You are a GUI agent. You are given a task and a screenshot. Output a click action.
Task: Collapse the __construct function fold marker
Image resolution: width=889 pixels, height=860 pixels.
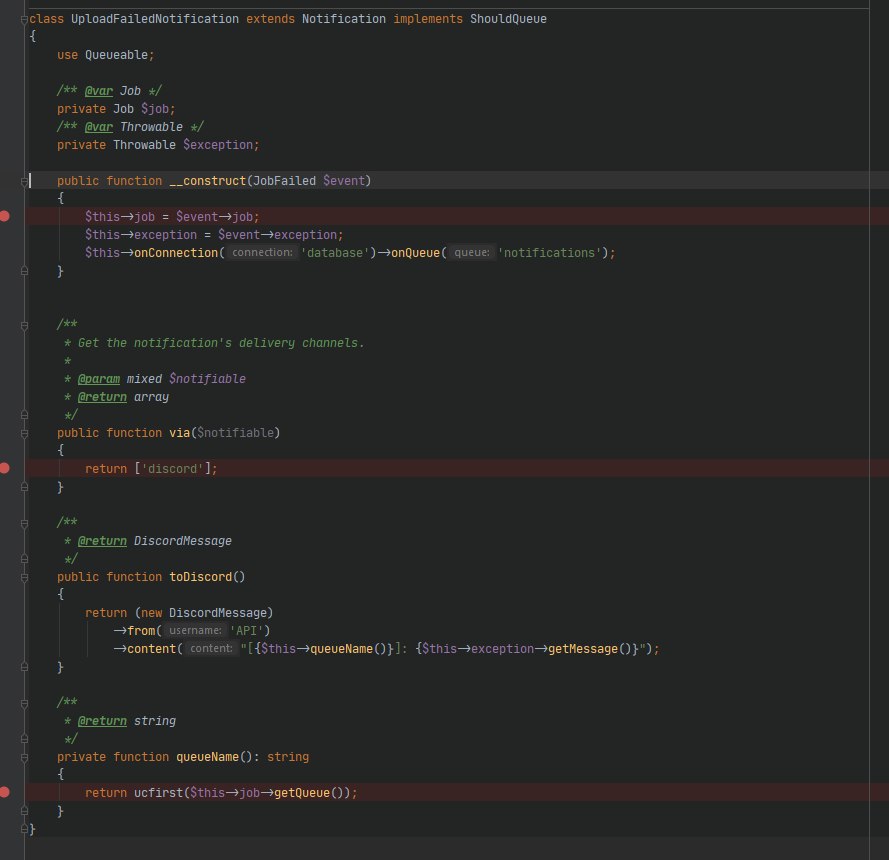click(24, 181)
